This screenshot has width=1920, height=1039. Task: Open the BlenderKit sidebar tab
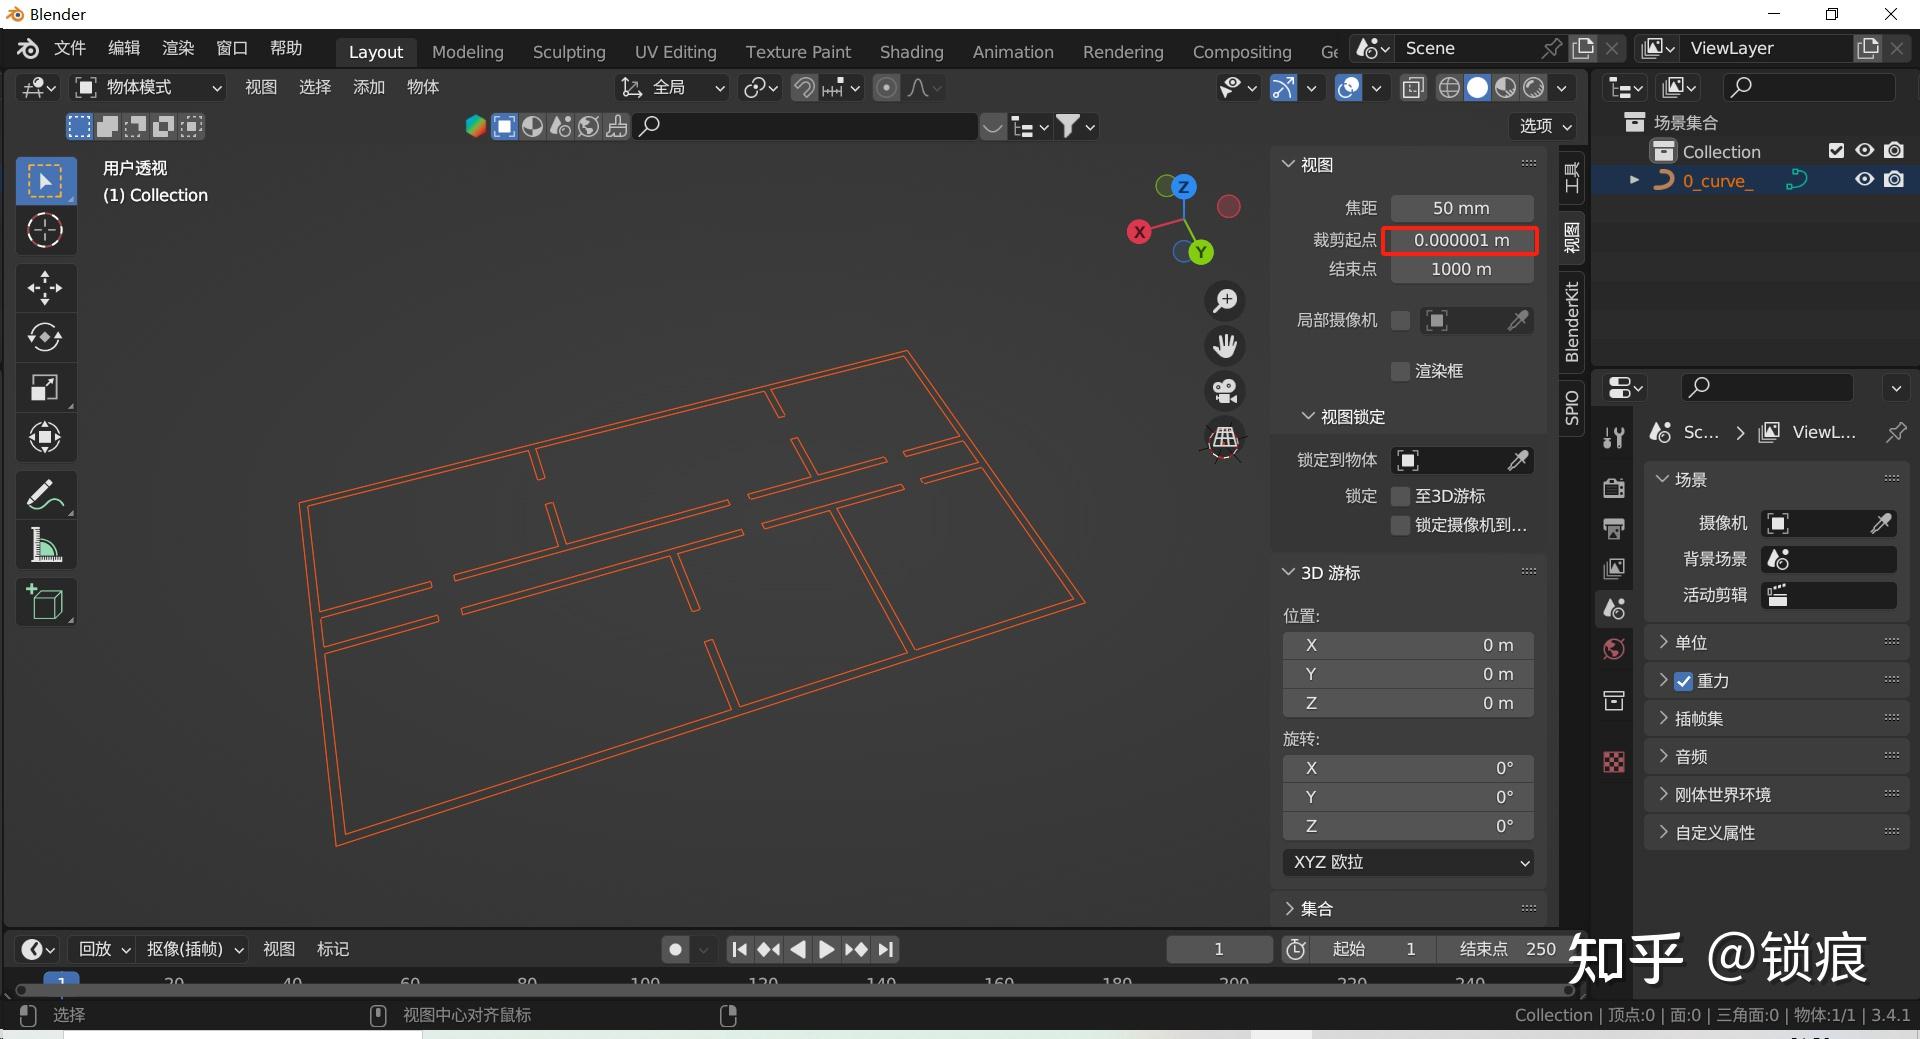pos(1570,322)
